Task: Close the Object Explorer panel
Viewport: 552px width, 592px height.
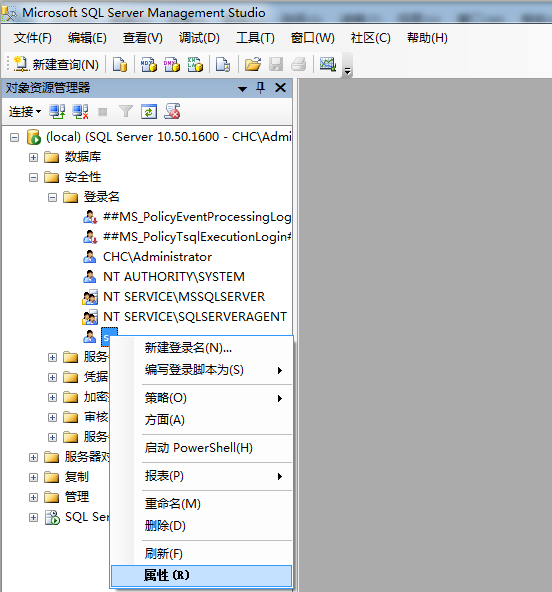Action: [281, 88]
